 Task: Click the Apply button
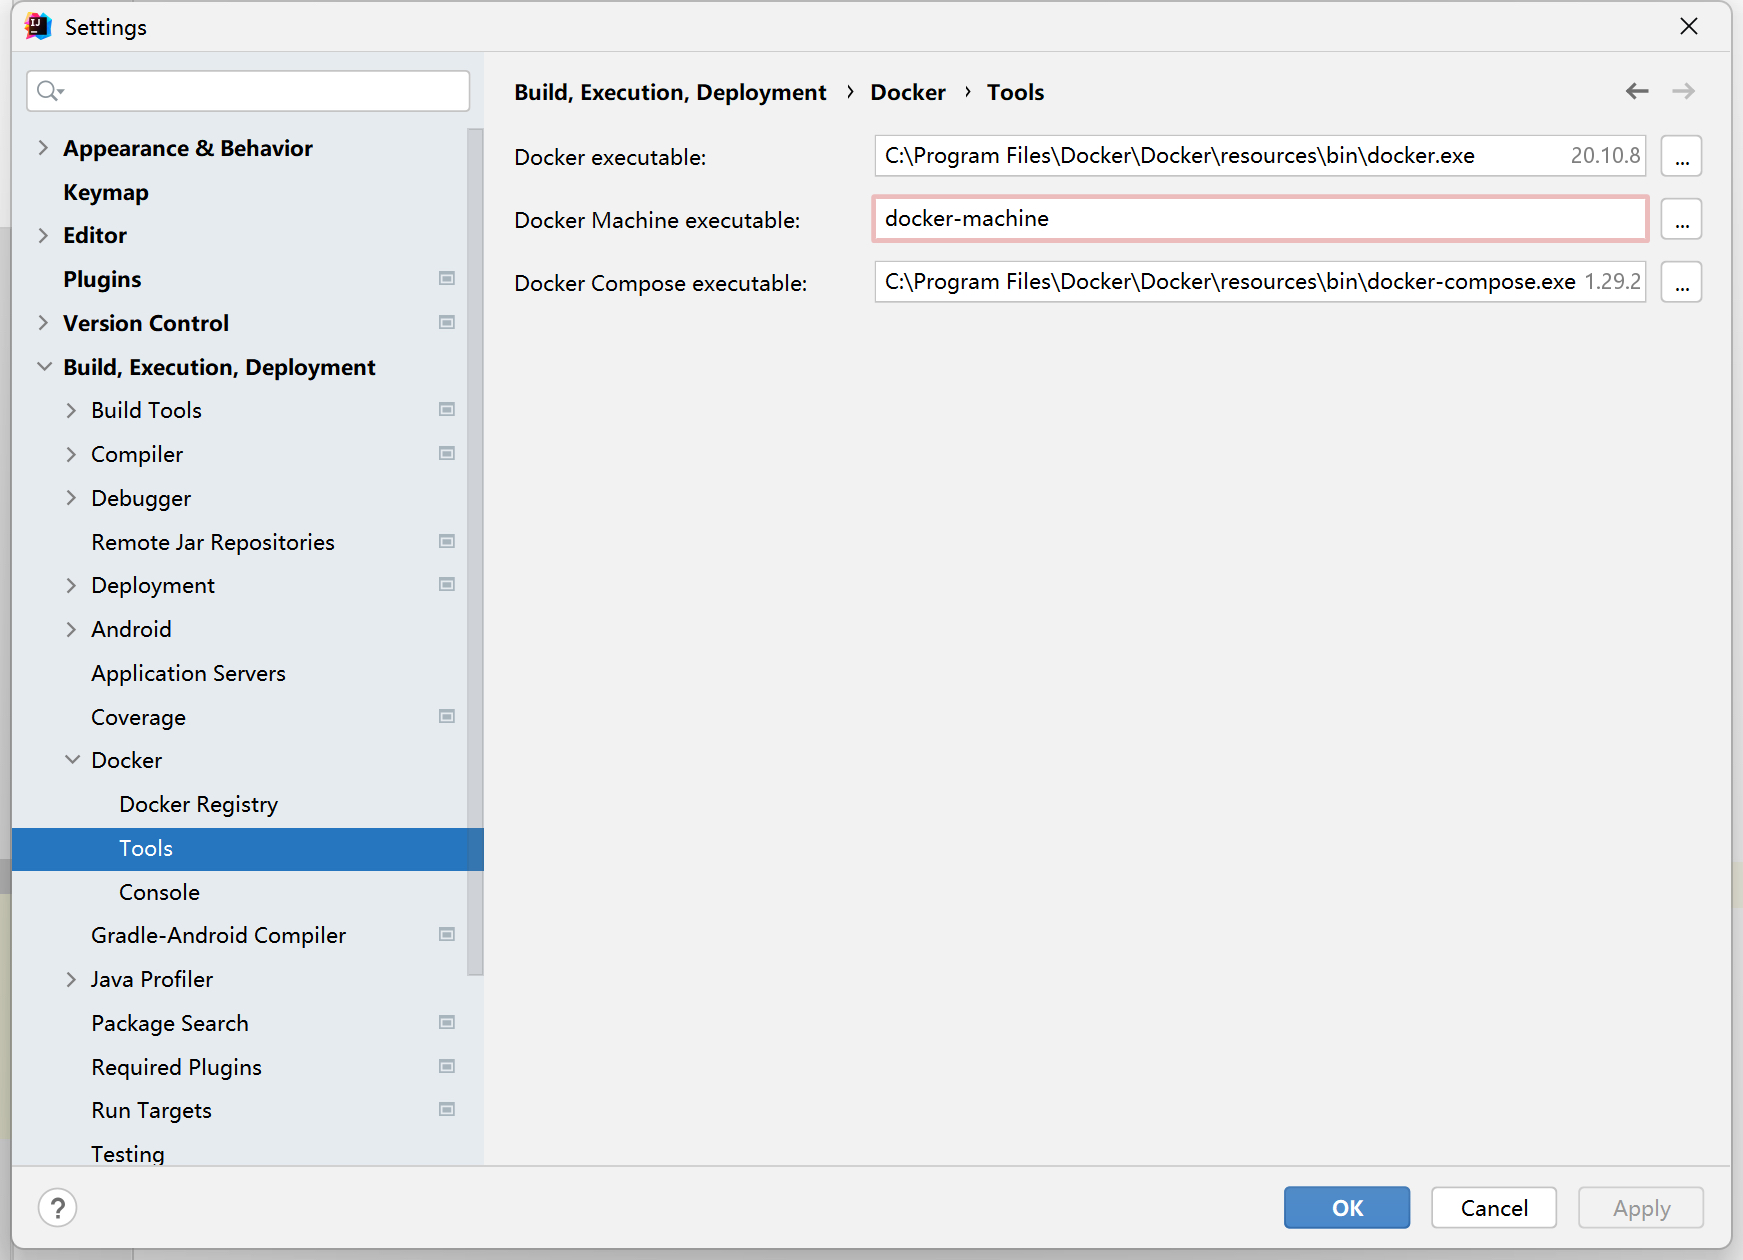pyautogui.click(x=1641, y=1208)
